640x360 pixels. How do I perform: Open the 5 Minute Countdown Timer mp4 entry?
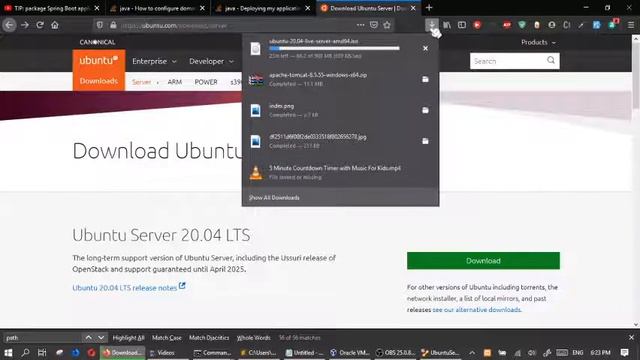[340, 172]
